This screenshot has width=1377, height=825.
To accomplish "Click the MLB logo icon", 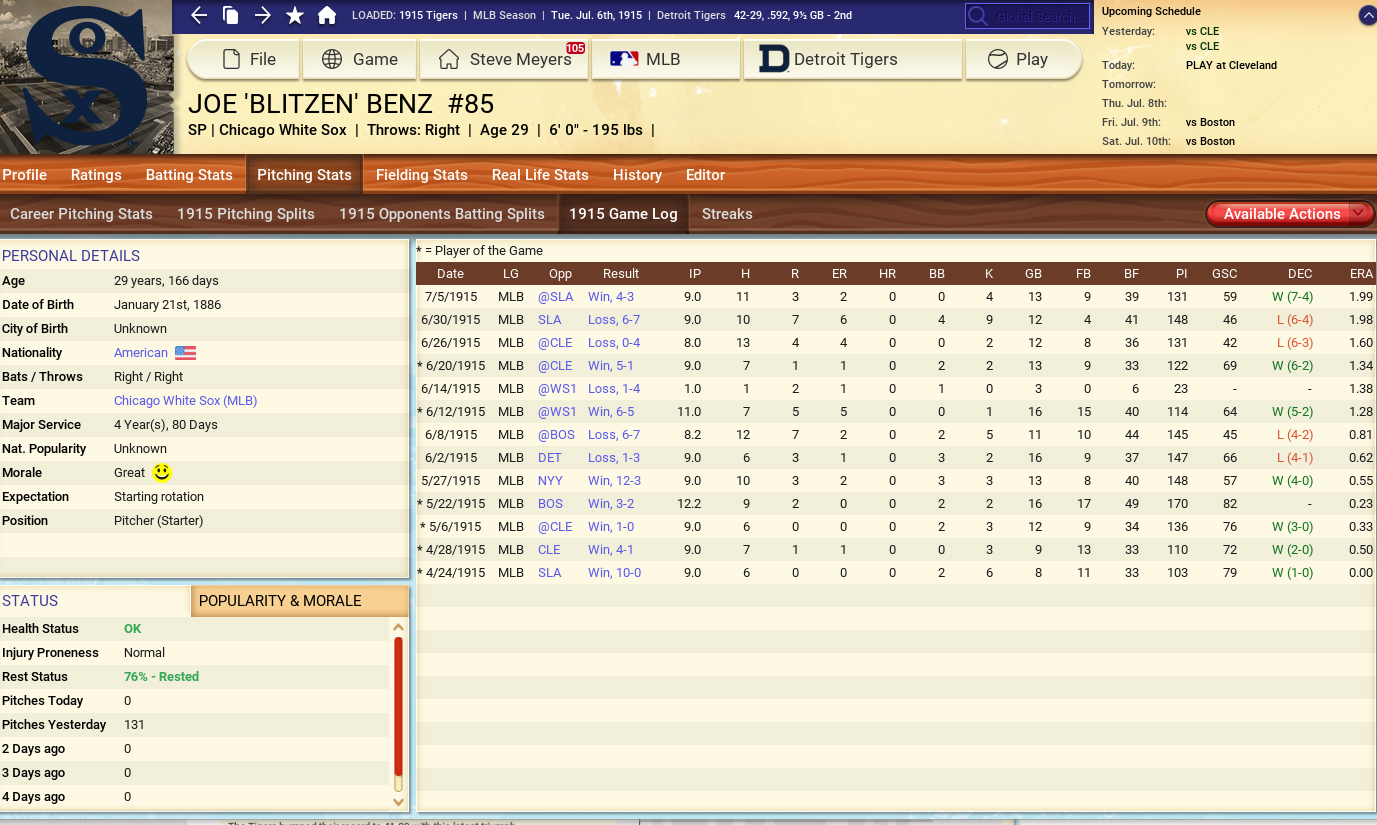I will coord(624,60).
